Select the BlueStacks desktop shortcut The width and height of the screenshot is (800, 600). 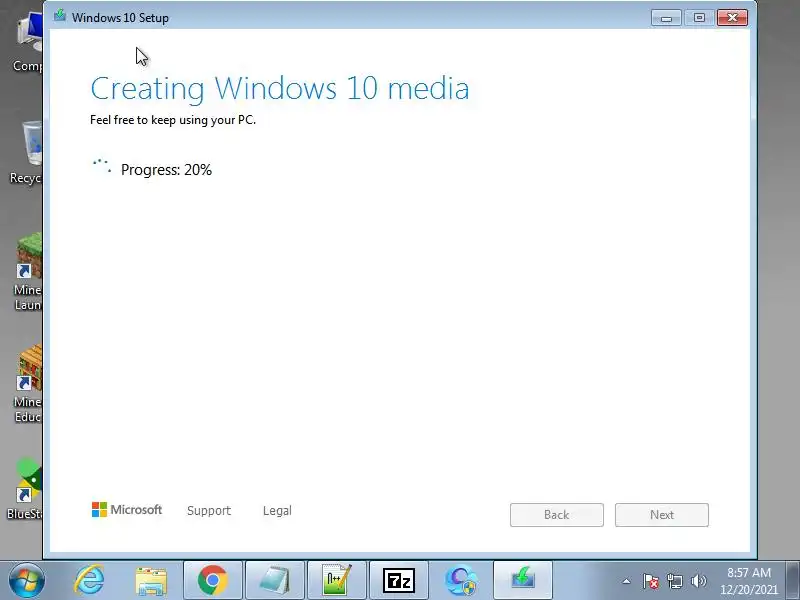point(26,490)
